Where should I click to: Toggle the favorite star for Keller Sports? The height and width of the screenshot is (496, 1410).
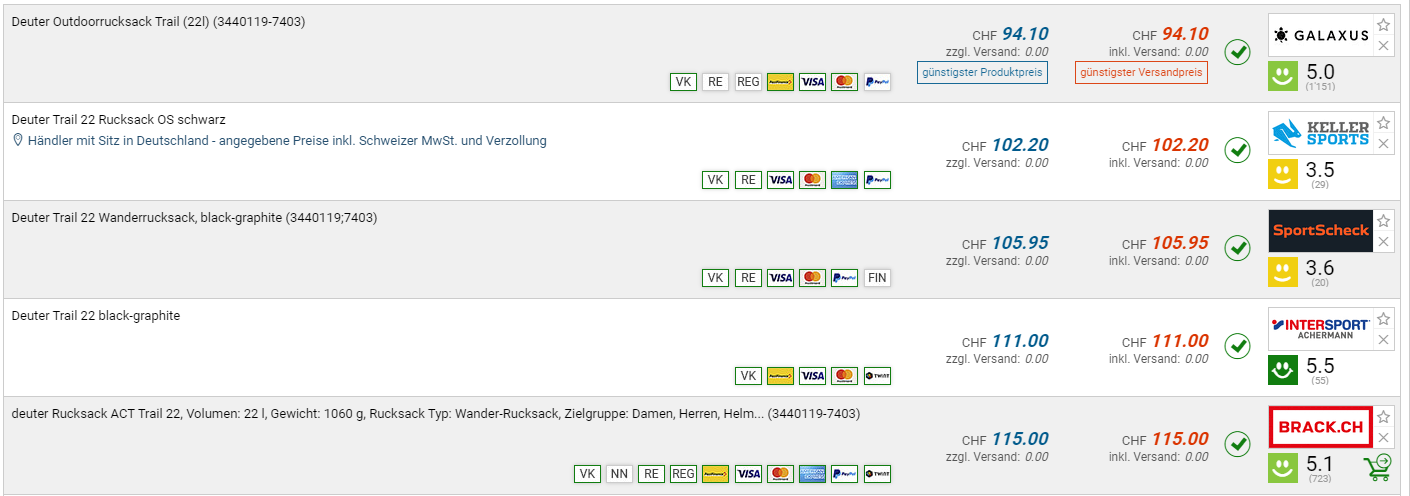click(1383, 123)
